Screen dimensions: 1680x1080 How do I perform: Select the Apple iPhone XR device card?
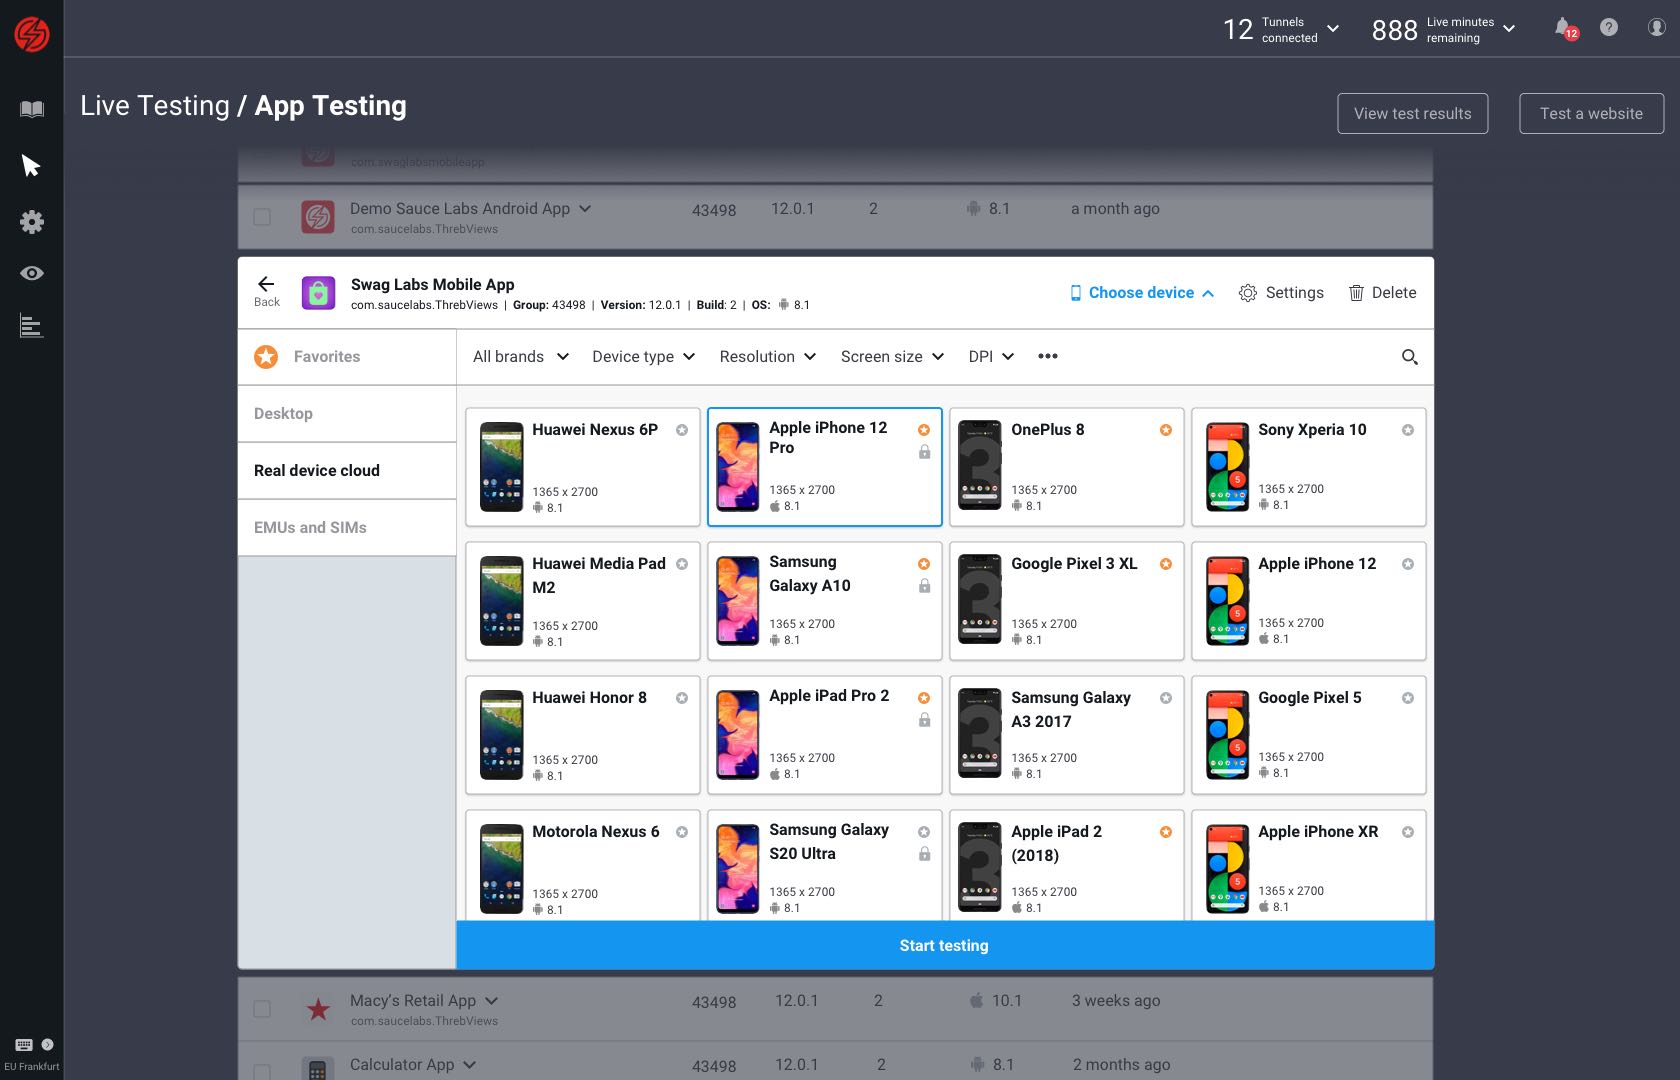tap(1309, 865)
